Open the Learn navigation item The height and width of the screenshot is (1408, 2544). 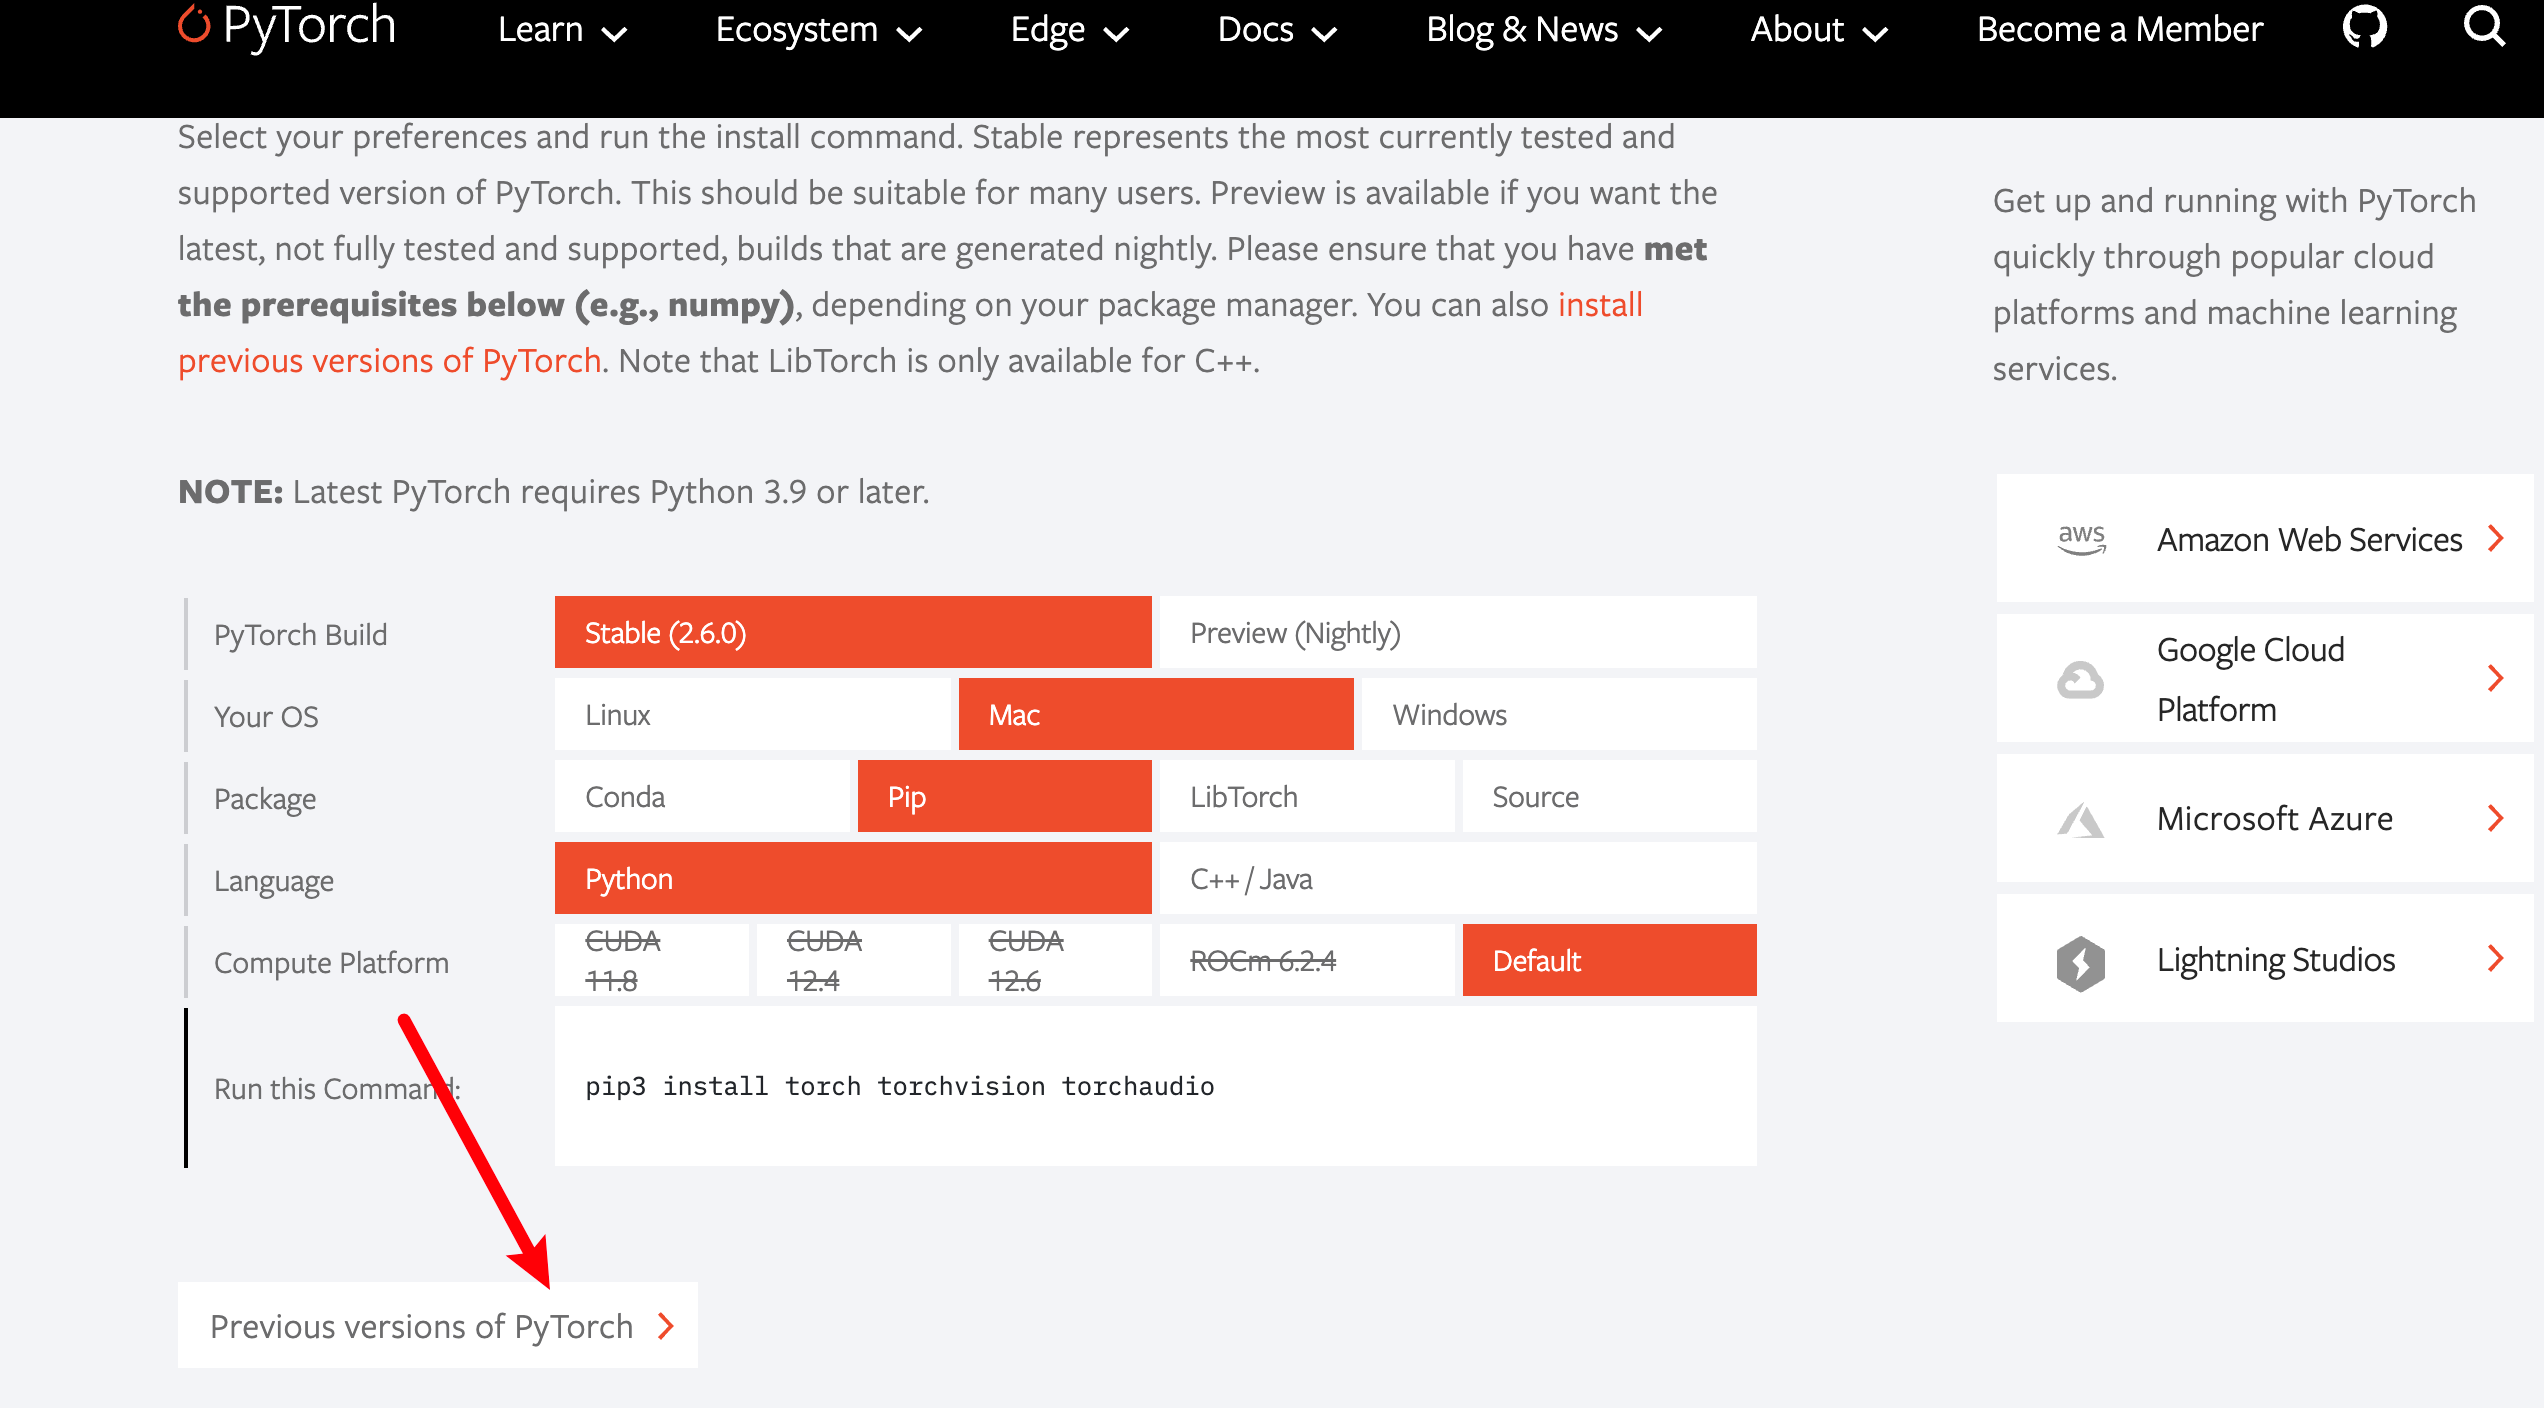541,29
